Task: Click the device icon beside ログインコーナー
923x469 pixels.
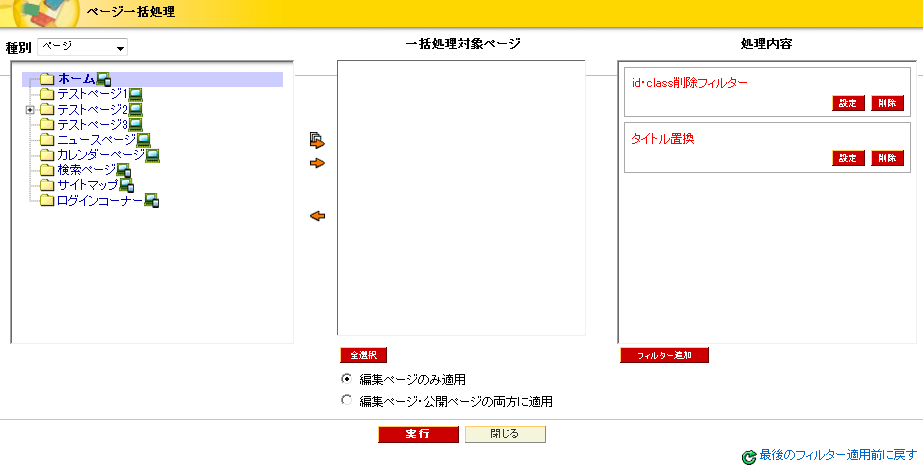Action: (x=151, y=201)
